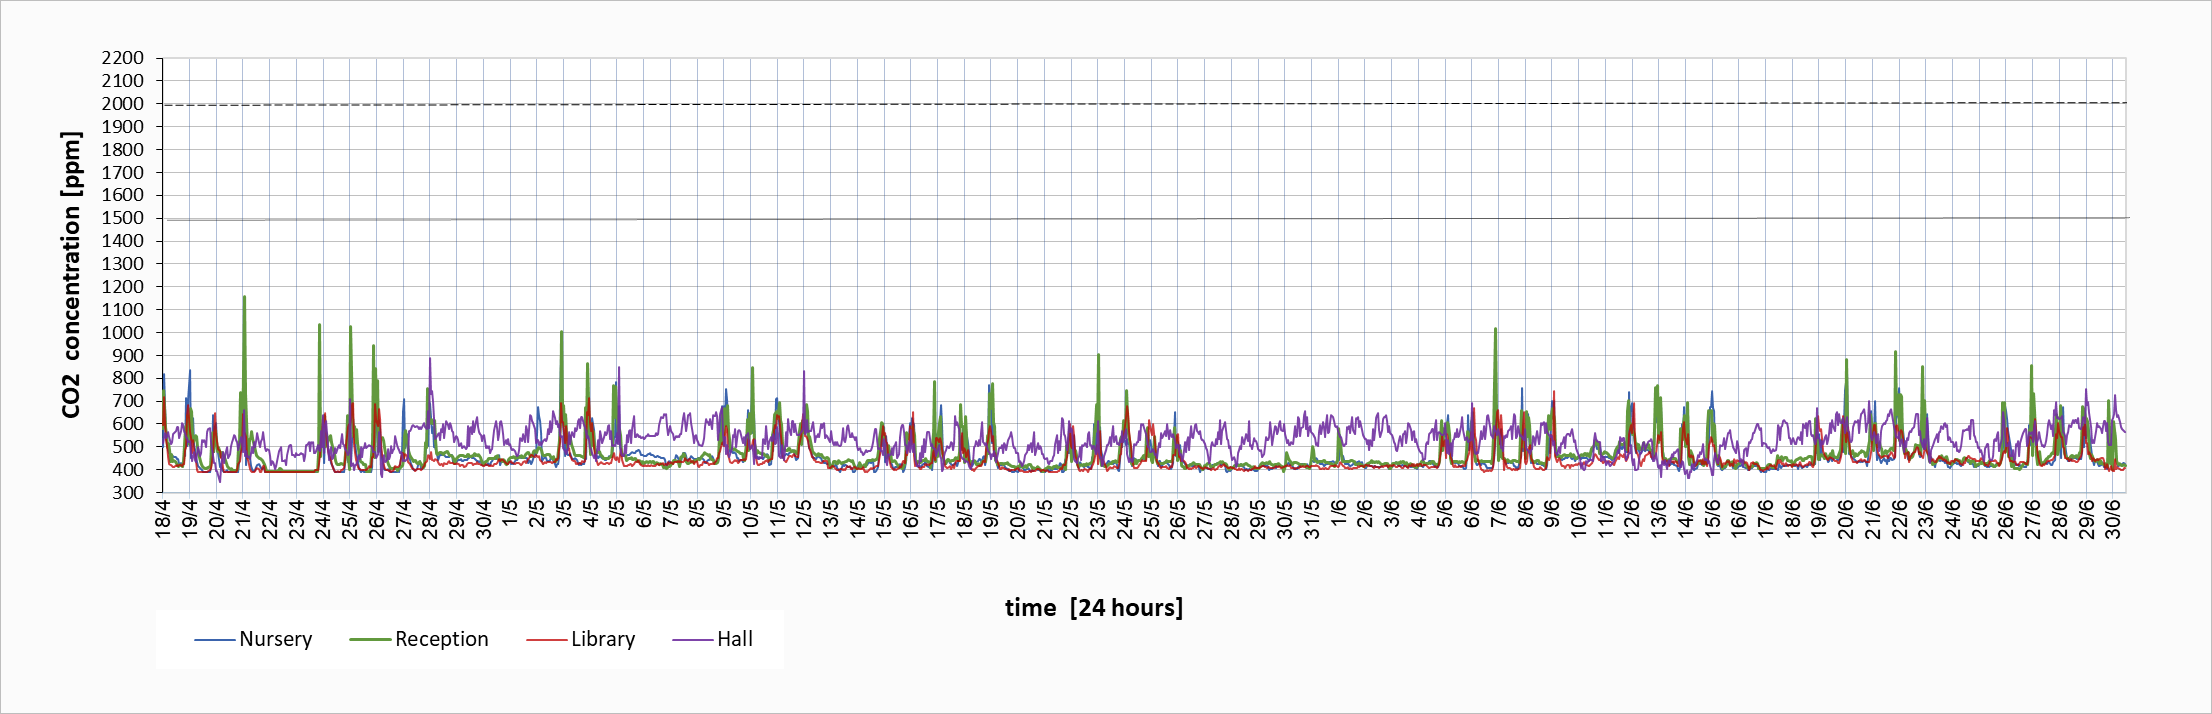Select the Hall legend entry

click(x=734, y=639)
